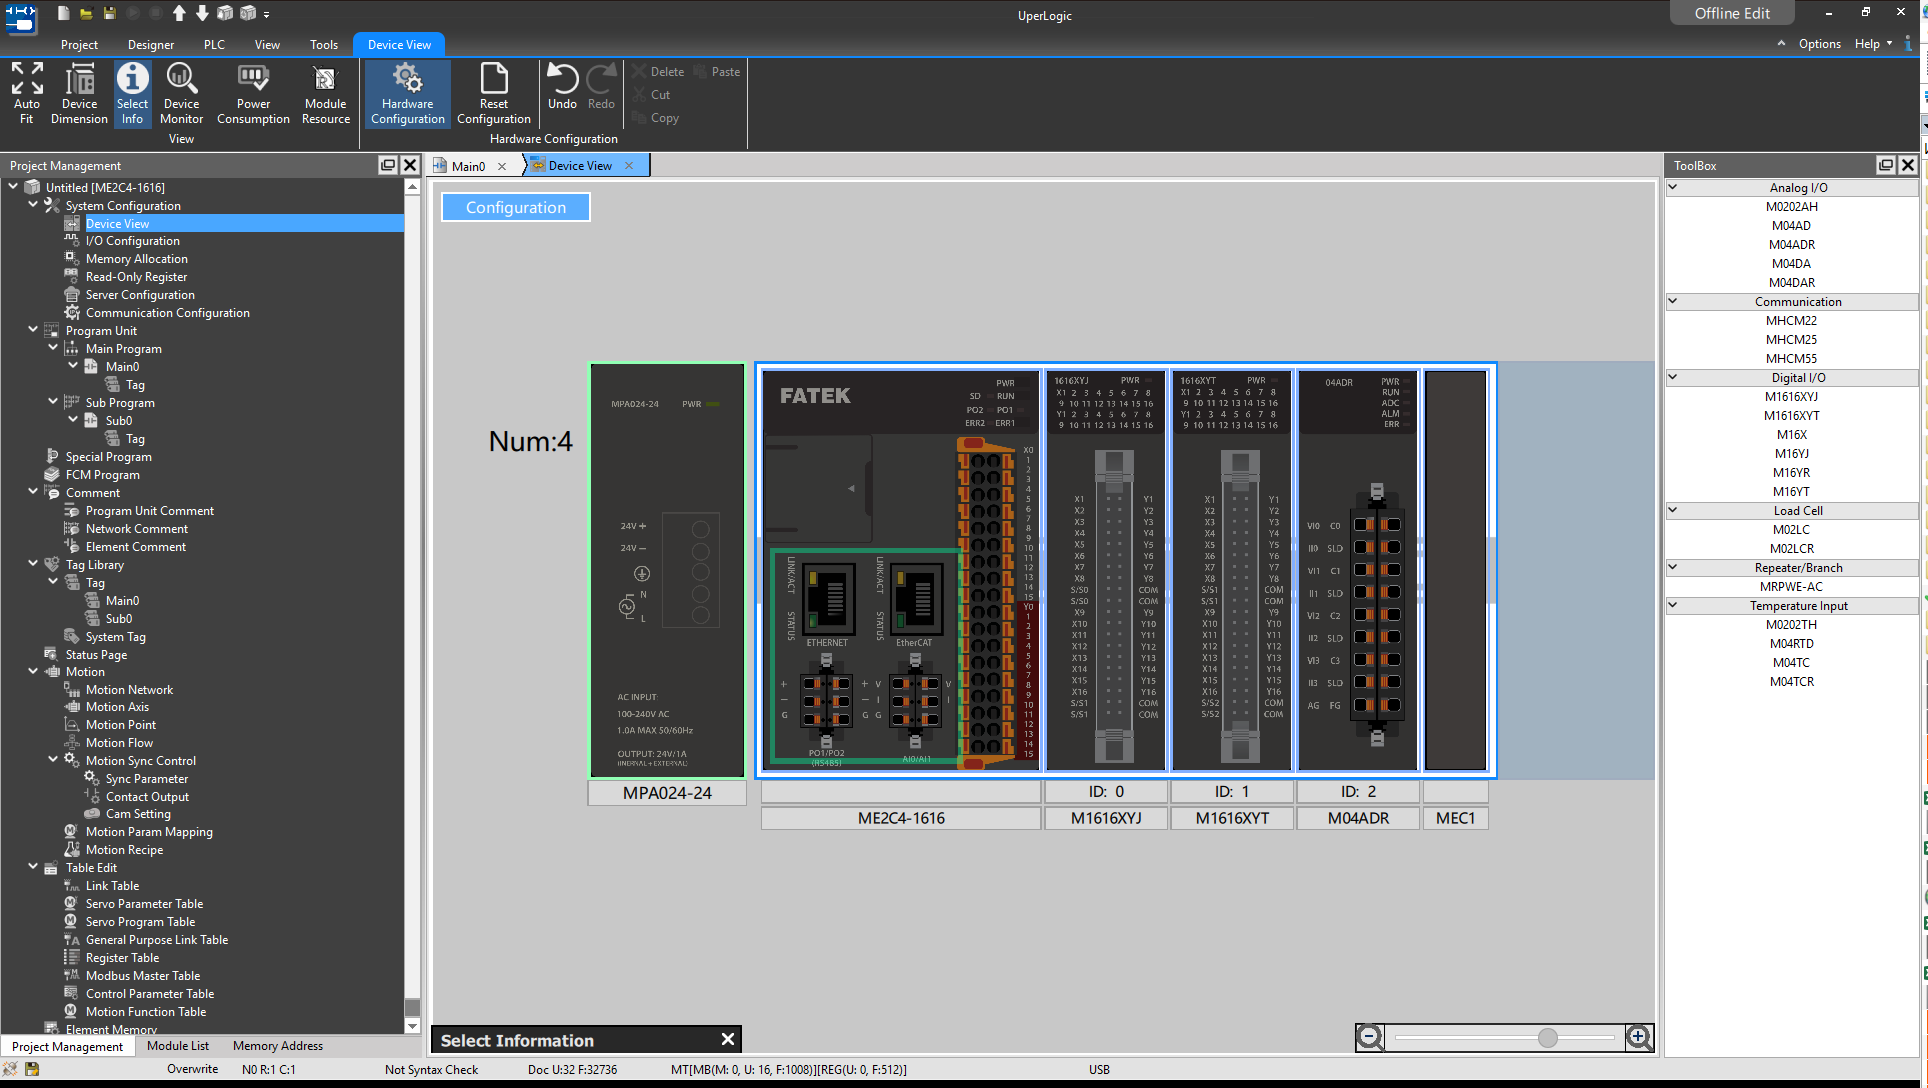
Task: Switch to the Module List tab
Action: 177,1046
